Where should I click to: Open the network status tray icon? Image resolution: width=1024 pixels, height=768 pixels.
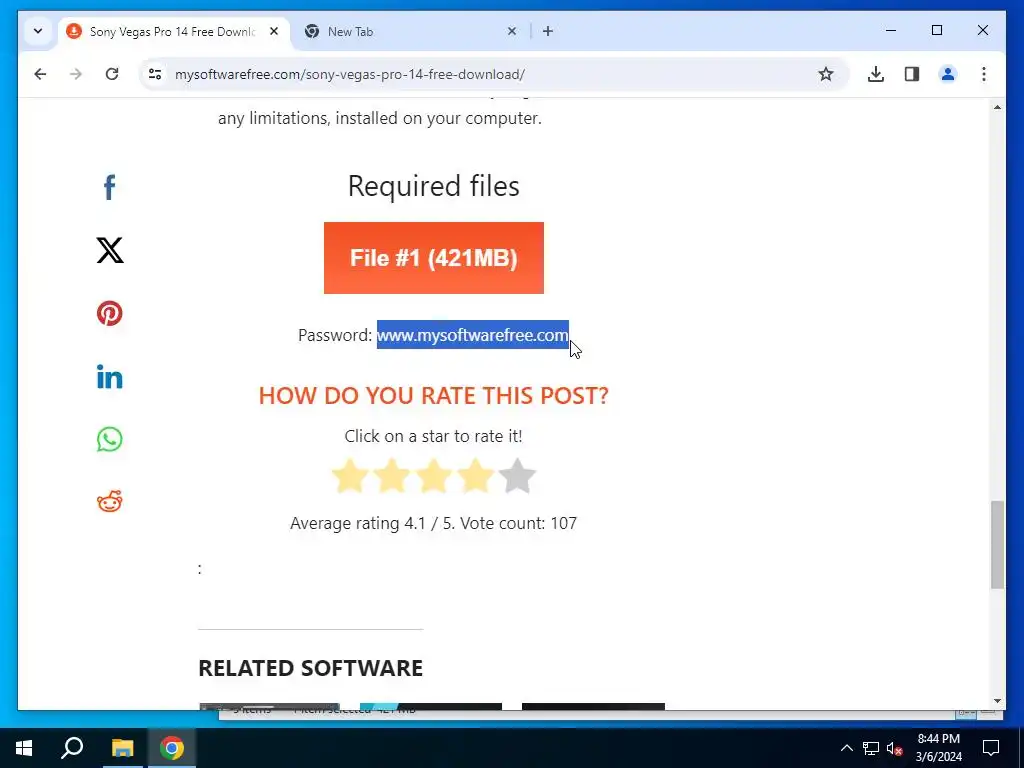(871, 748)
